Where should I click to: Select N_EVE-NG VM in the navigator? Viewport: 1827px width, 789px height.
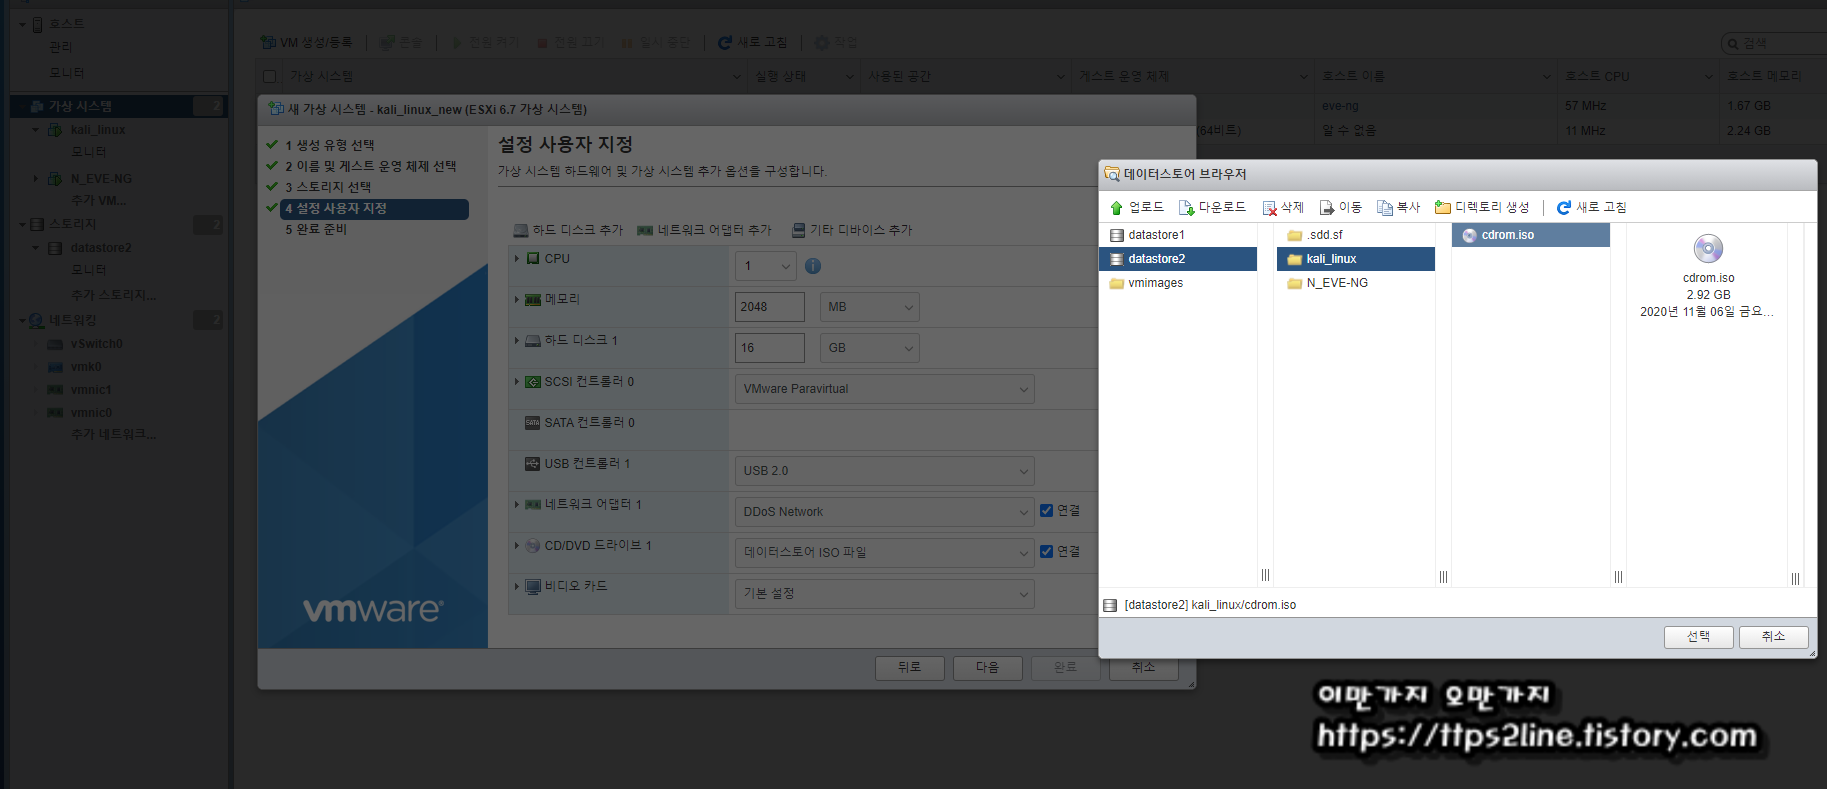101,179
